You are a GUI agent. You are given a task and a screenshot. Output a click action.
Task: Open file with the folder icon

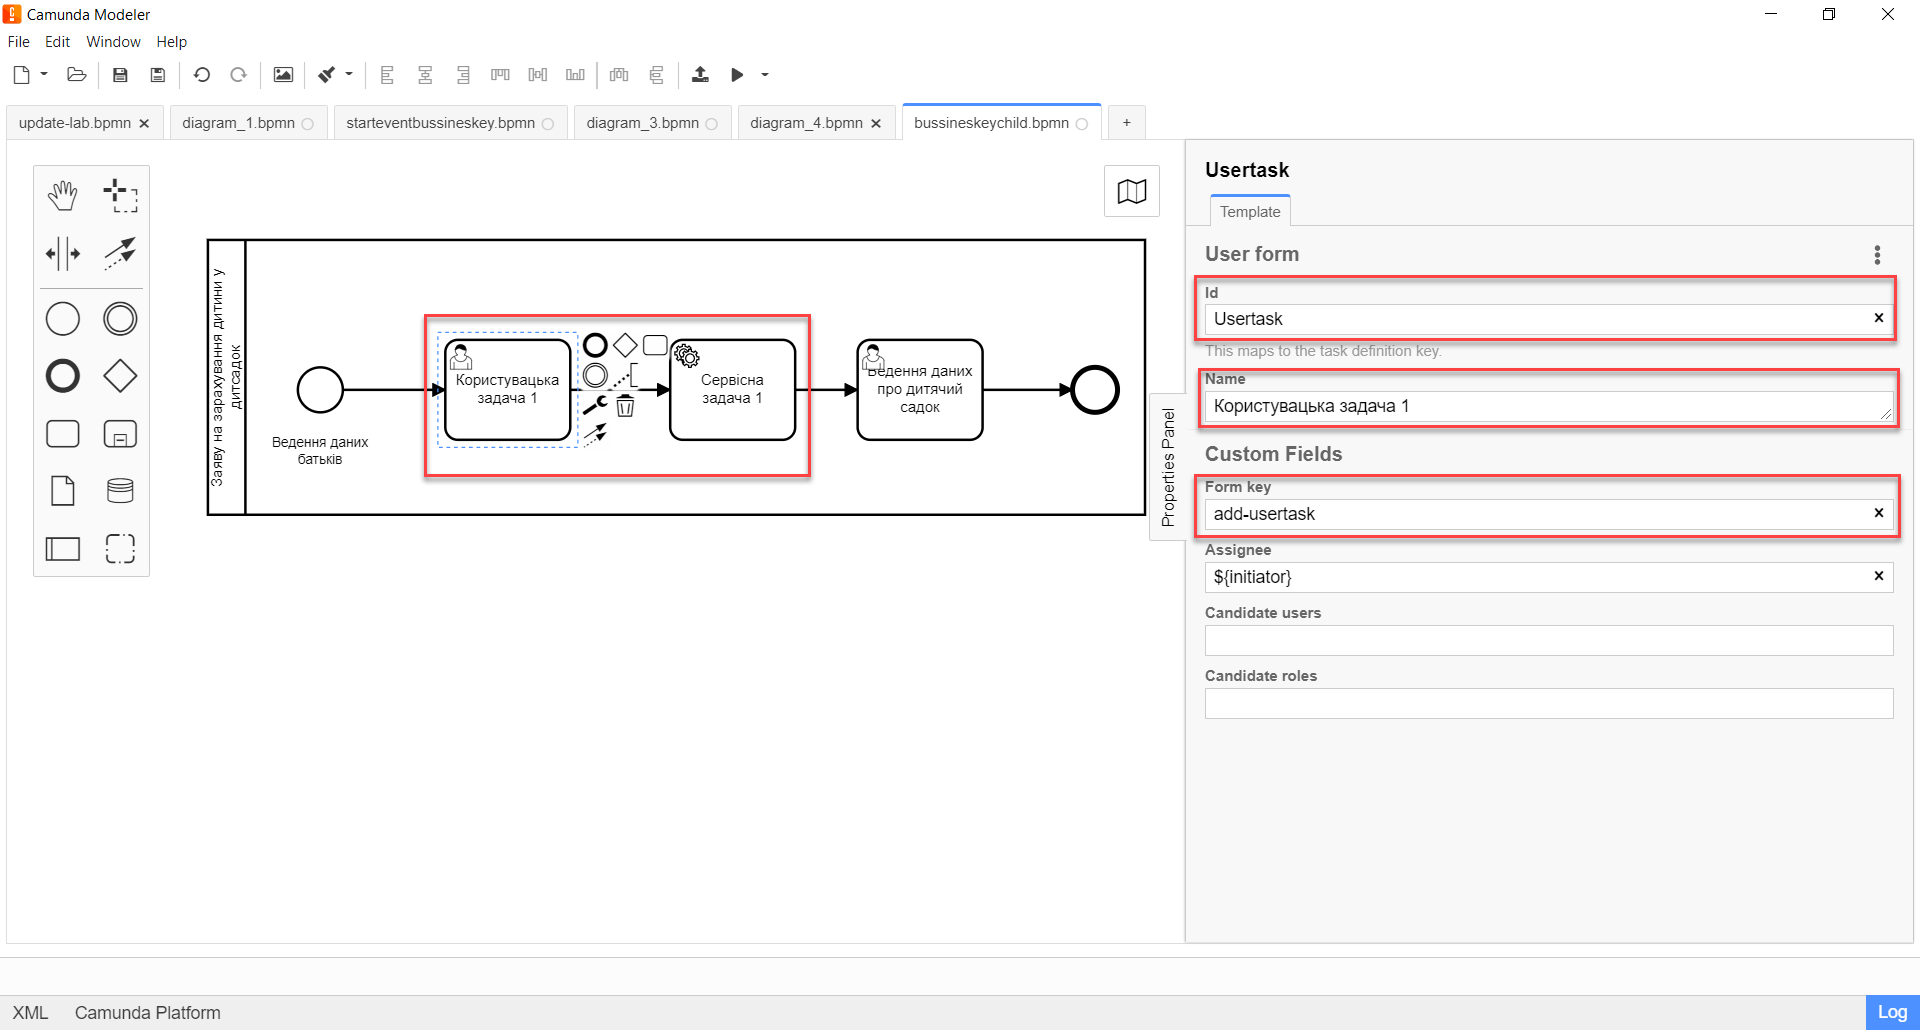coord(76,75)
